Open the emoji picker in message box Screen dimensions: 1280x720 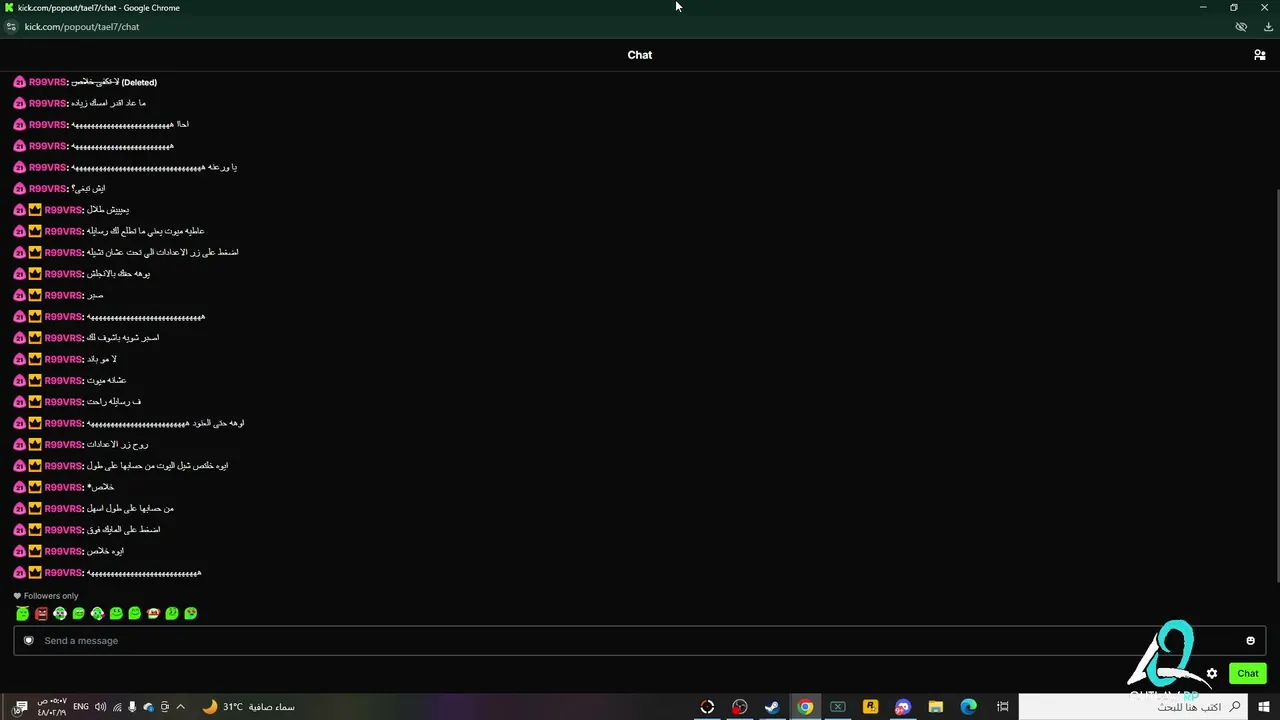[x=1250, y=641]
